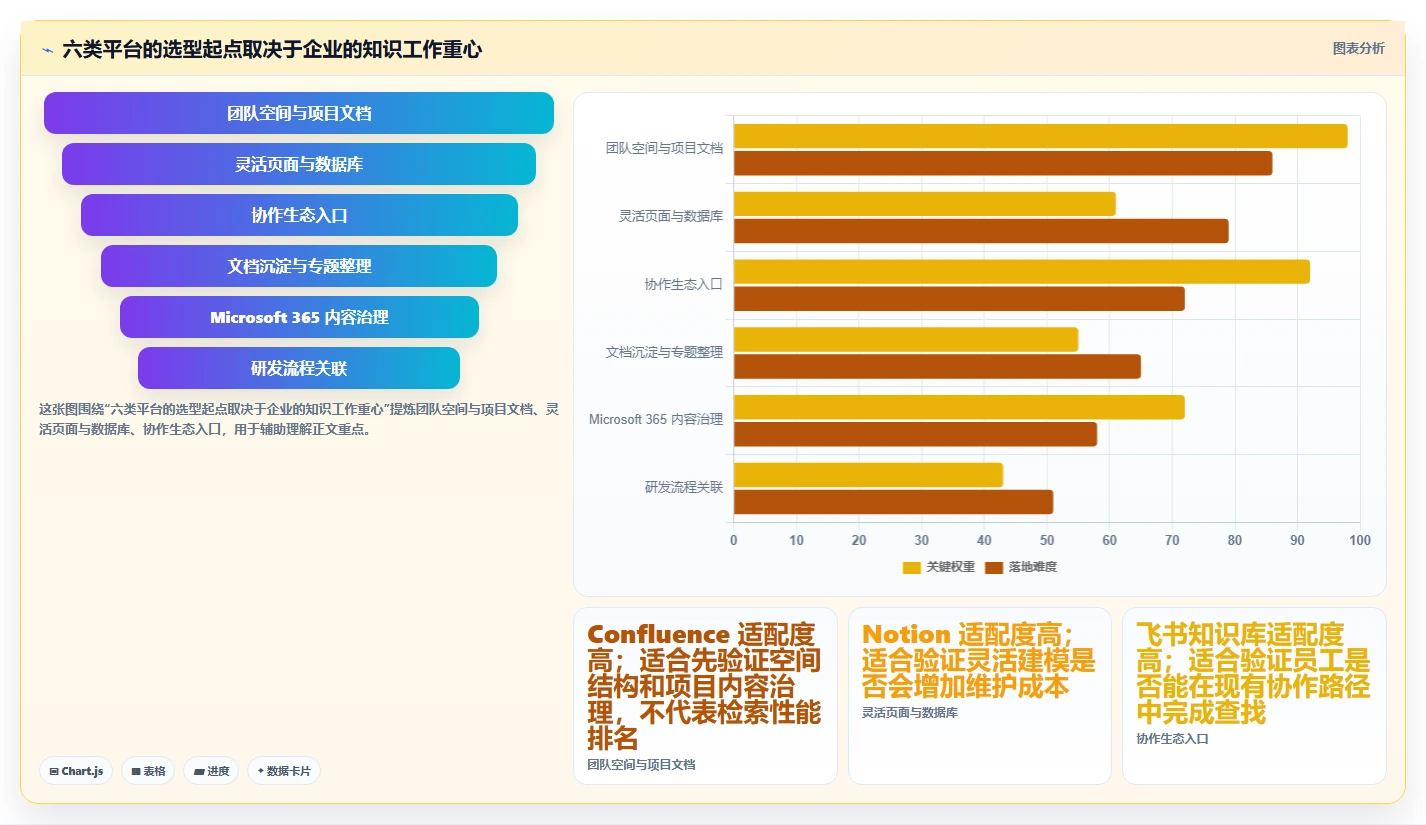Click the 六类平台的选型起点 page title
The width and height of the screenshot is (1426, 825).
click(272, 49)
